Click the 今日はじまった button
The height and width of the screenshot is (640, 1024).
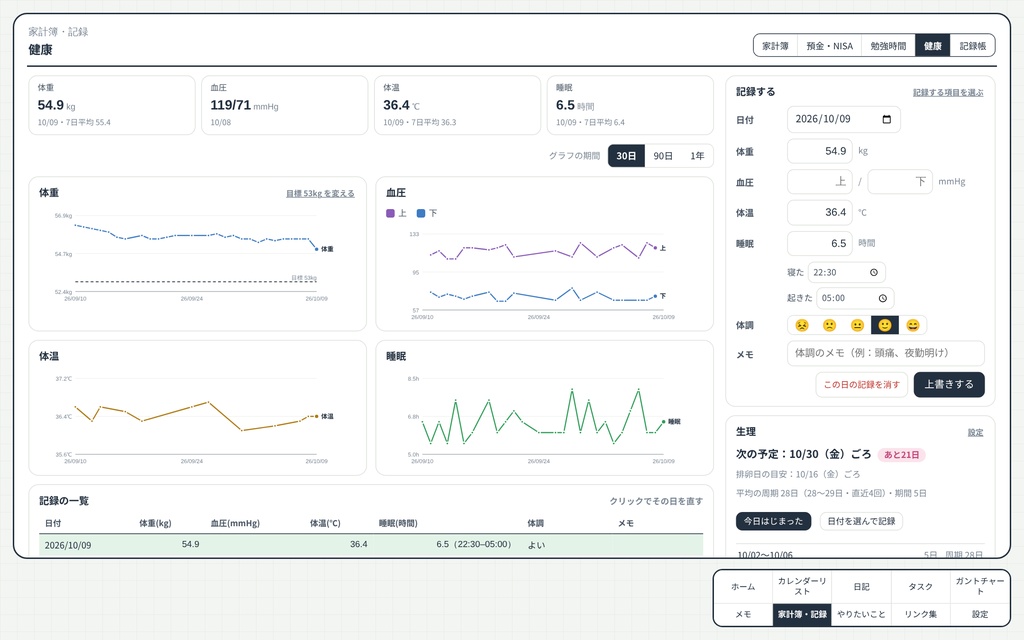pos(773,521)
